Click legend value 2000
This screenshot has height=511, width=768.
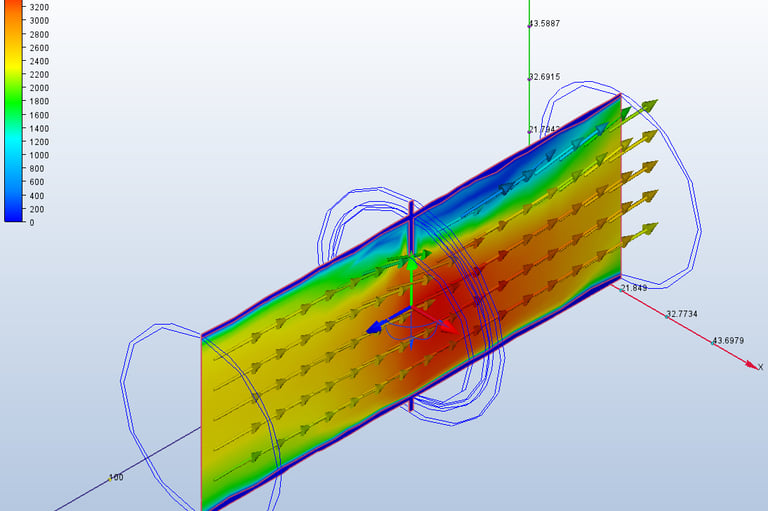(x=39, y=88)
